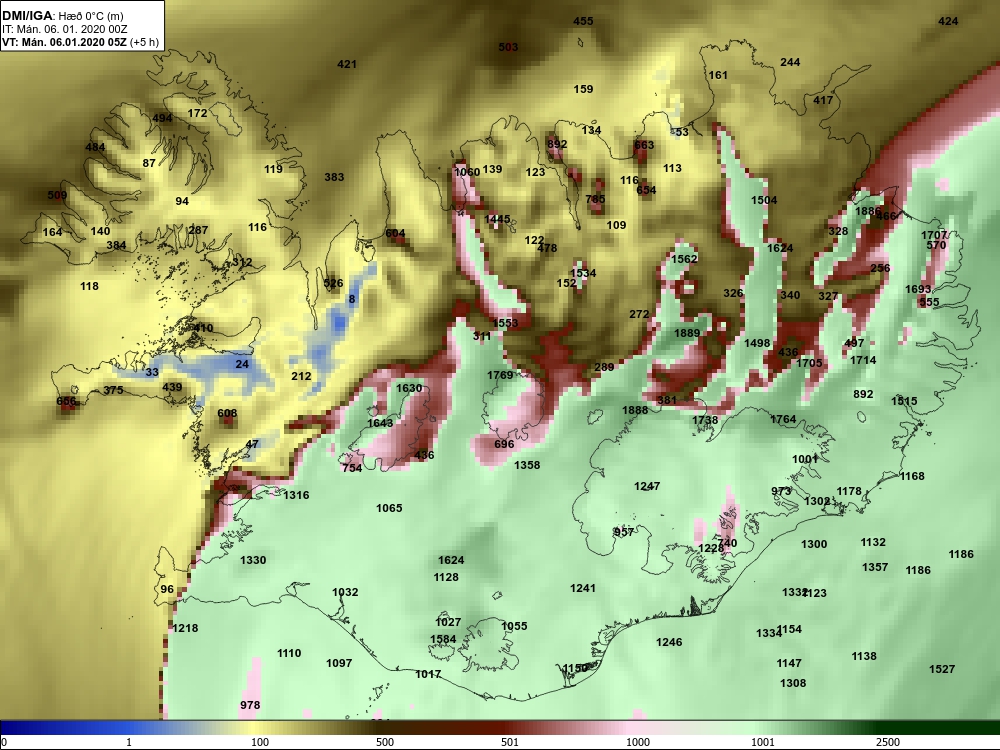Click the map value '1316'
1000x750 pixels.
[x=297, y=496]
